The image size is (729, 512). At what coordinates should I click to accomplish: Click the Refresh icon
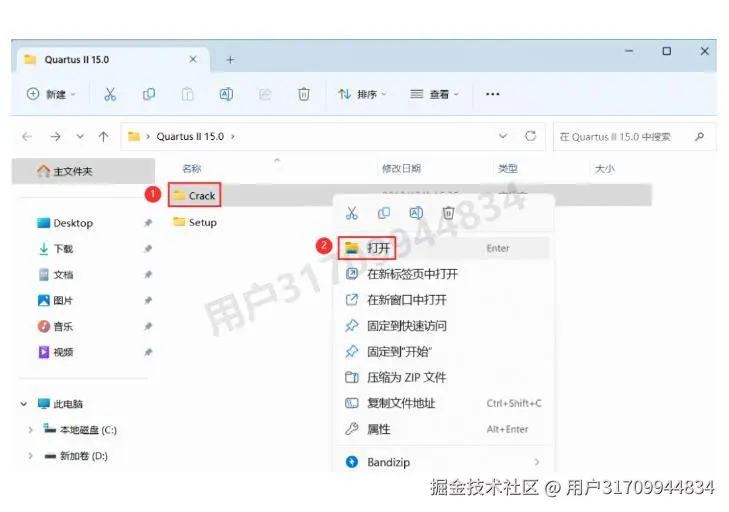point(530,136)
